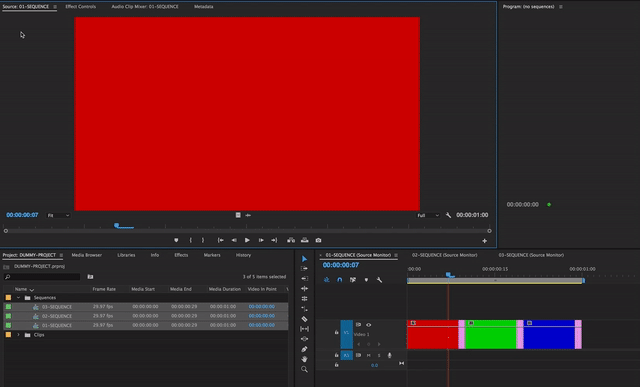Select the Zoom magnifier tool
The image size is (640, 387).
304,369
